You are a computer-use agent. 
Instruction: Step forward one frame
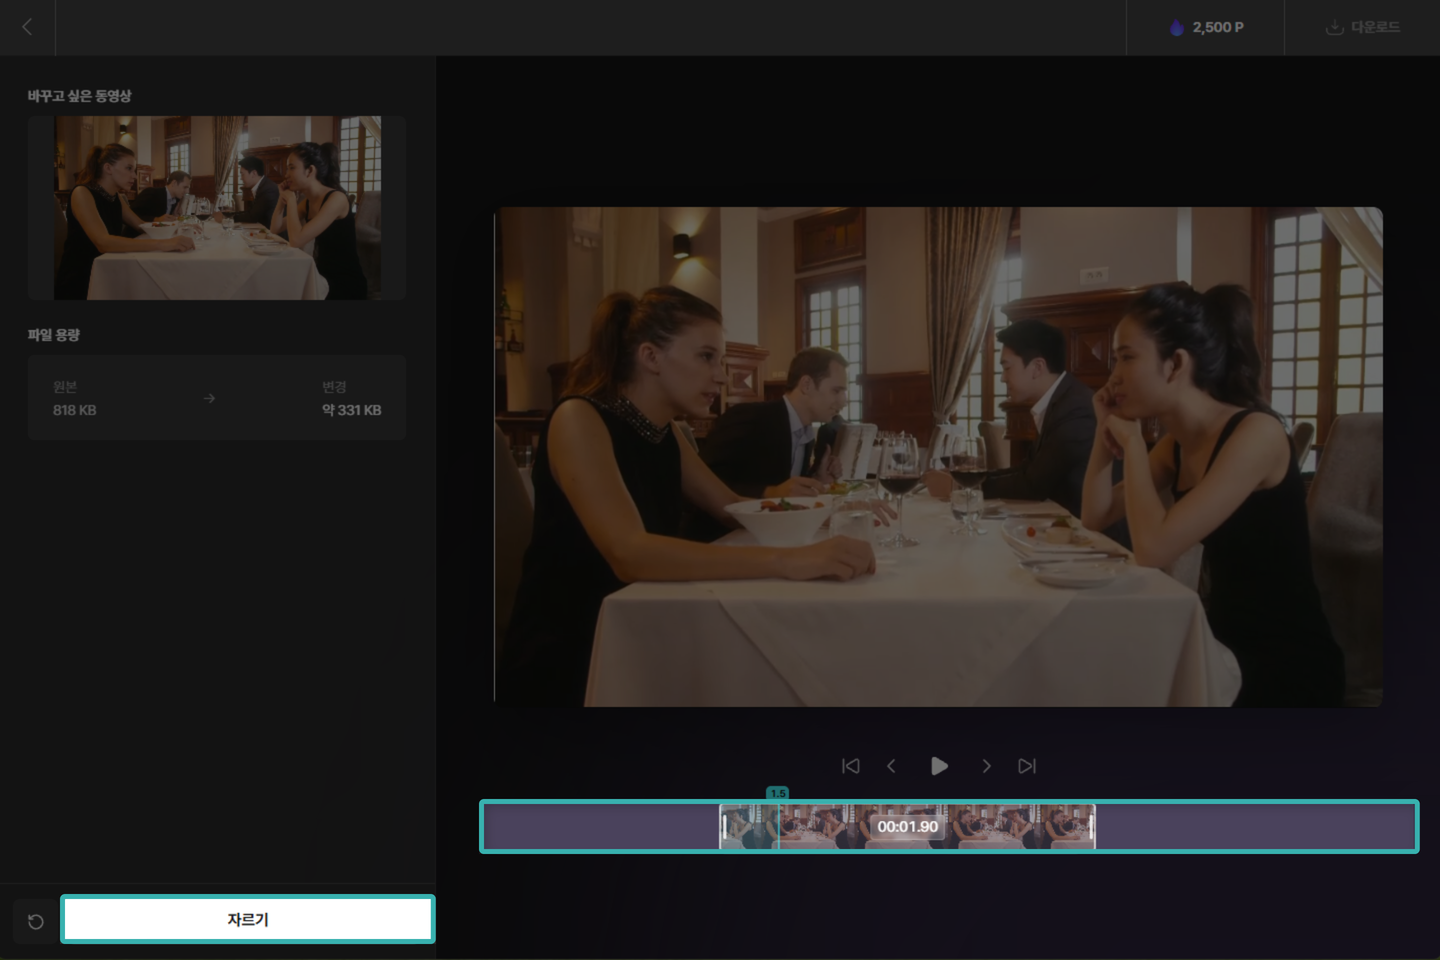pos(986,766)
